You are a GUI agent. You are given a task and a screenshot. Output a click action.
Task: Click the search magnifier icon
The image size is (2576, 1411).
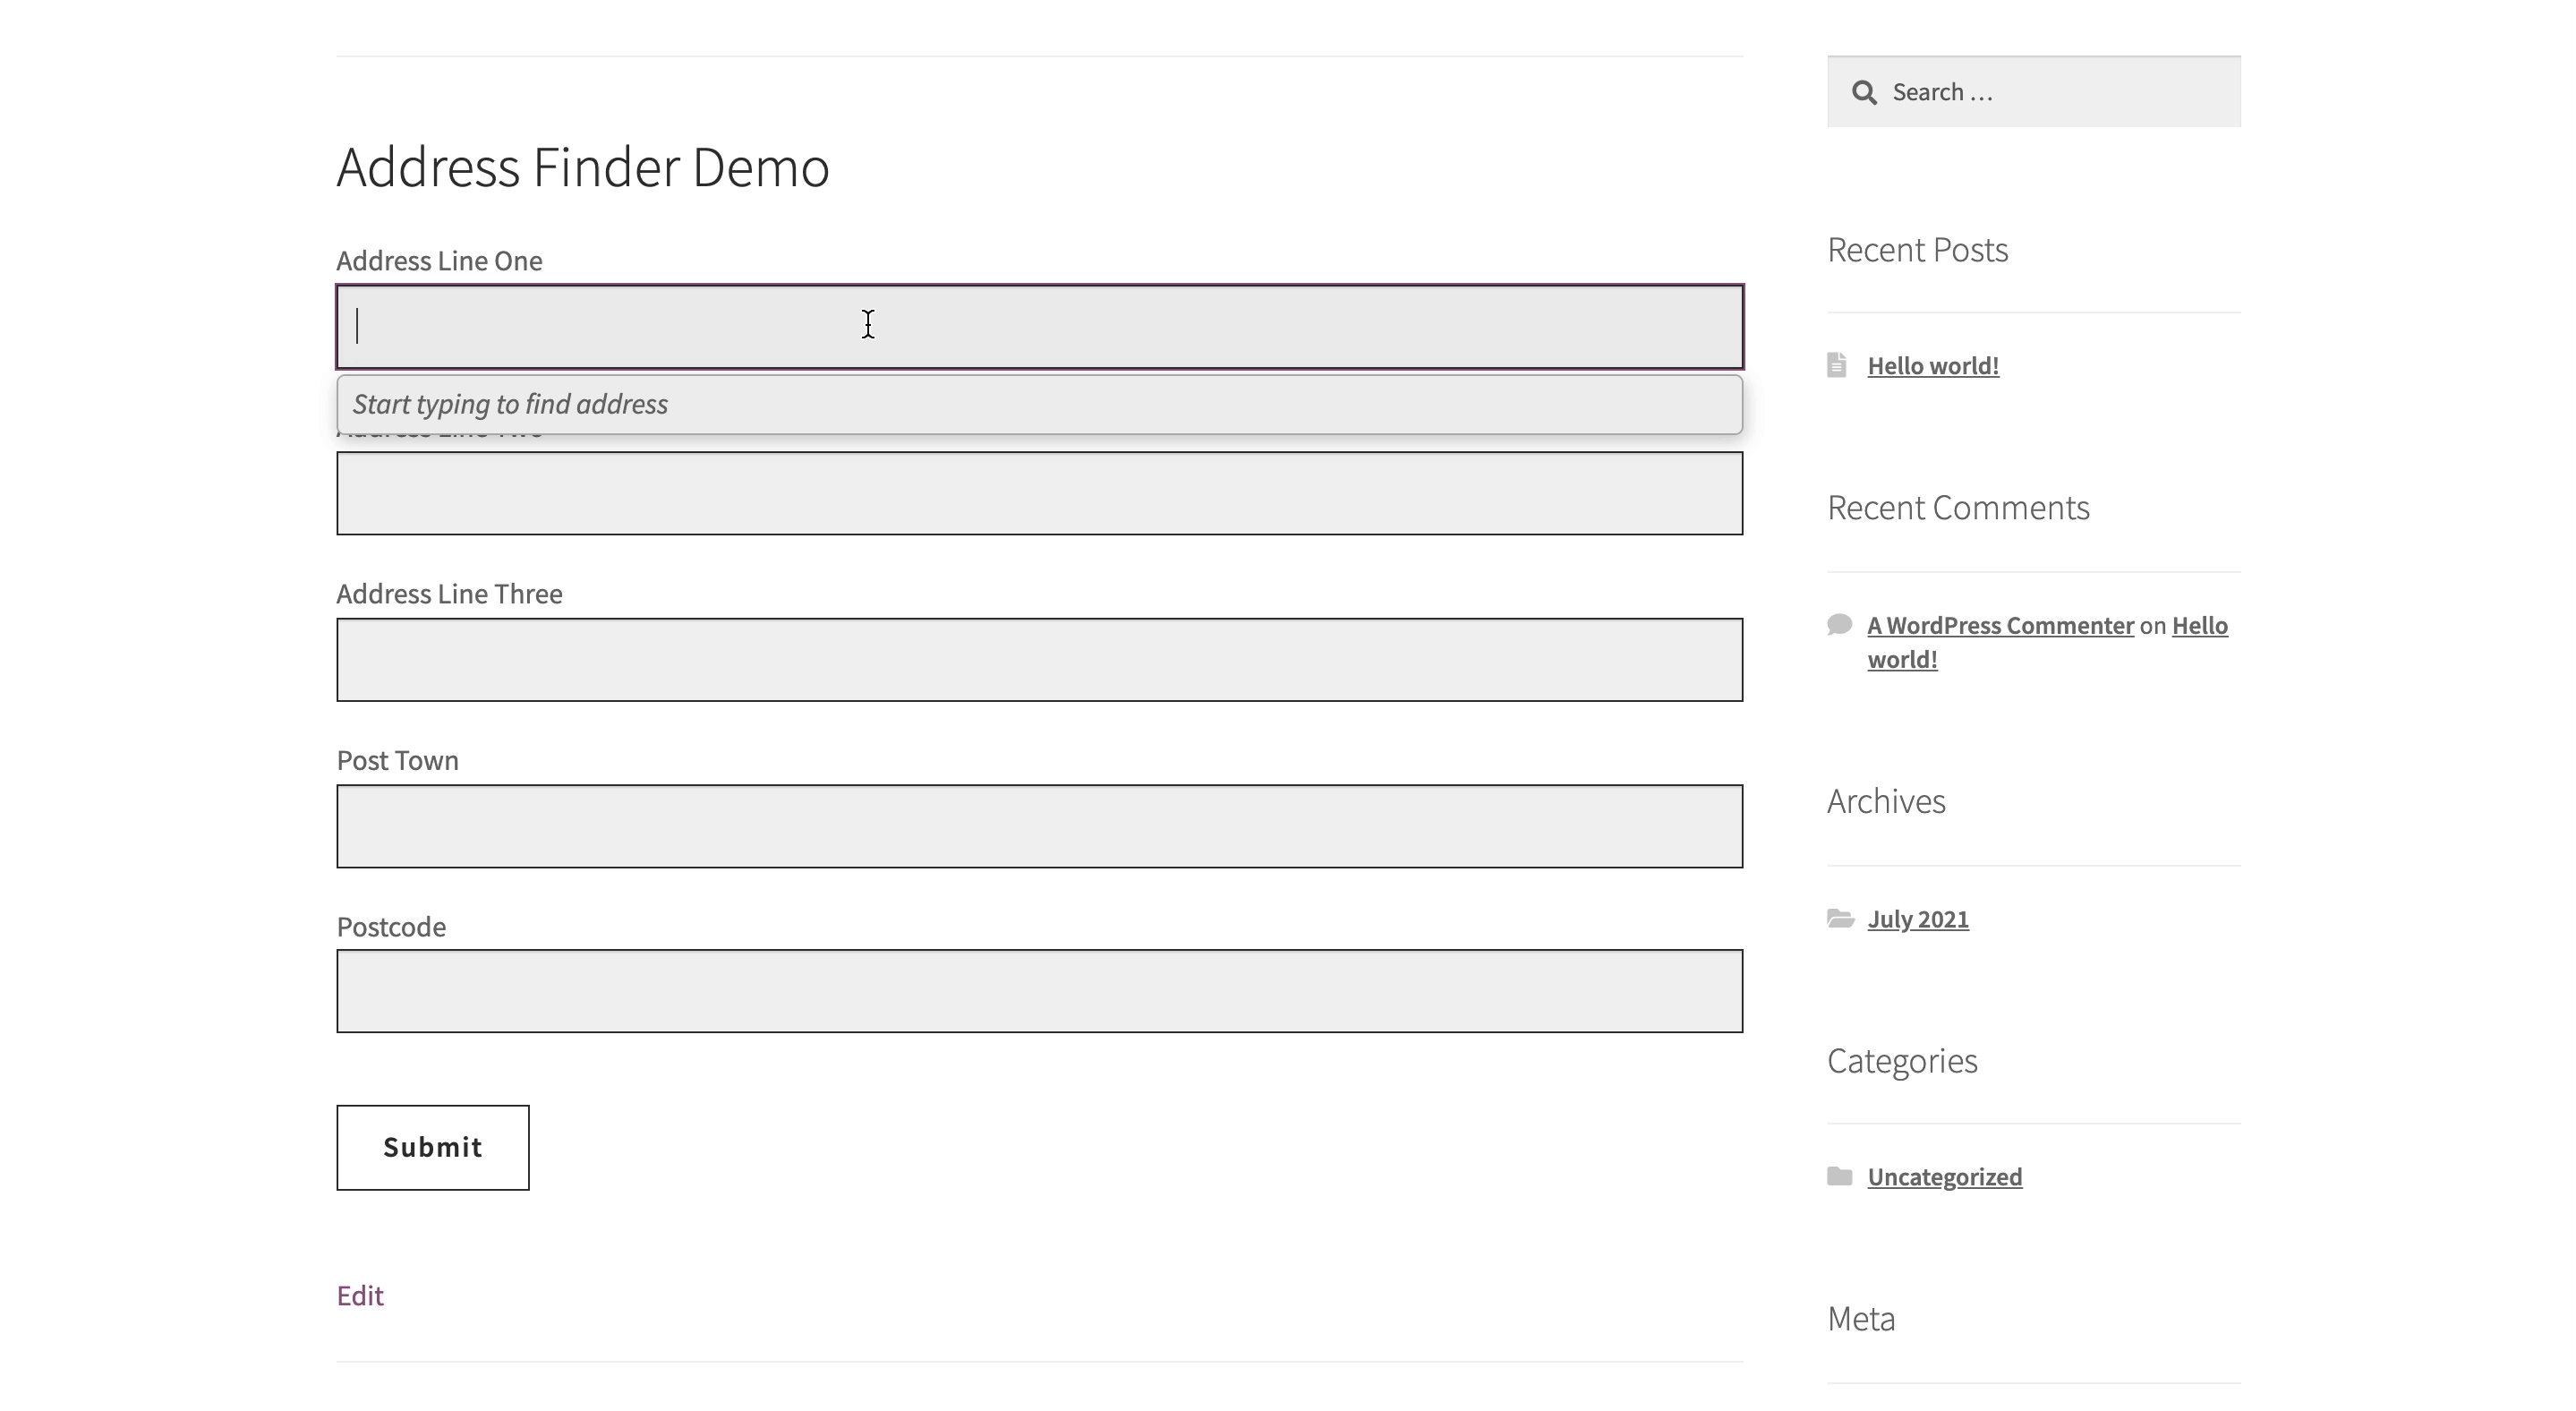tap(1864, 91)
